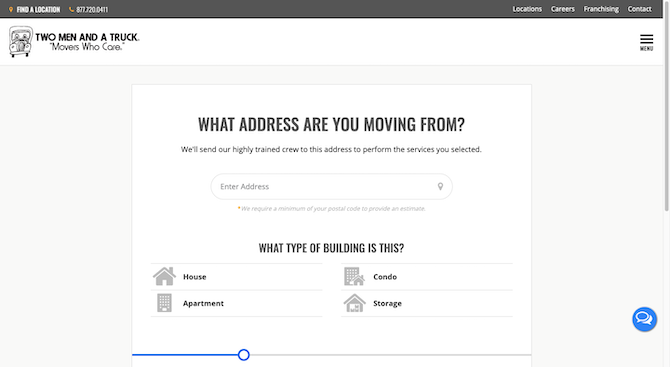This screenshot has width=670, height=367.
Task: Click the 'highly trained crew' description text
Action: click(x=331, y=149)
